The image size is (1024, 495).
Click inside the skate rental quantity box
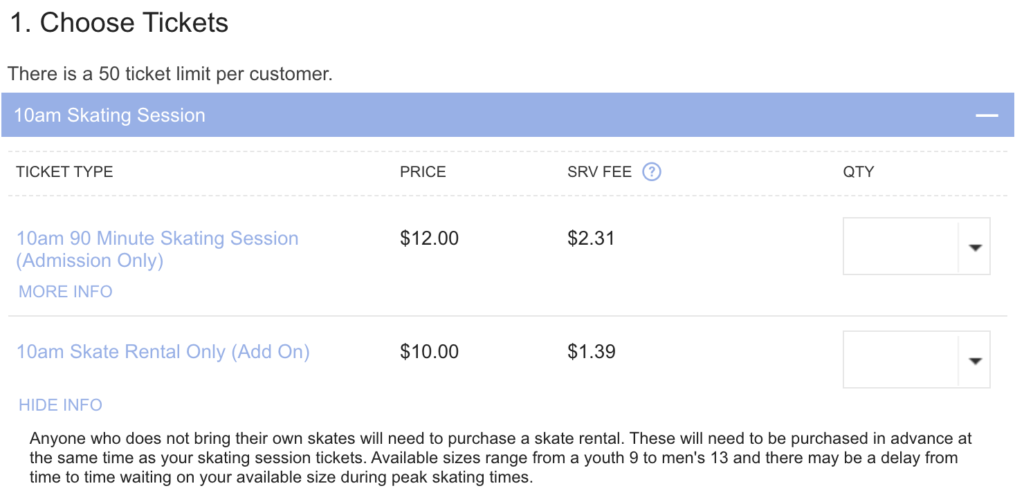click(900, 360)
